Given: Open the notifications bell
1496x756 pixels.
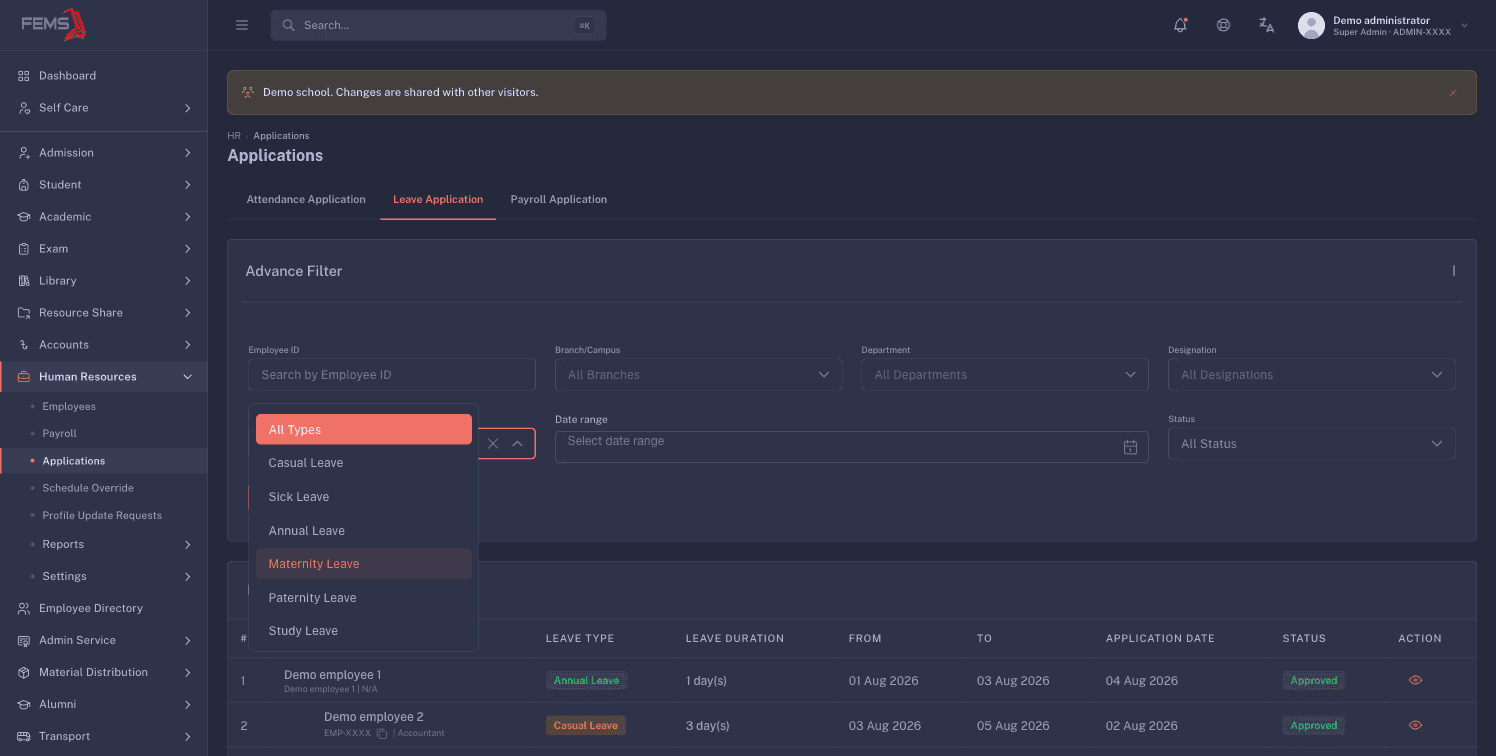Looking at the screenshot, I should 1180,25.
